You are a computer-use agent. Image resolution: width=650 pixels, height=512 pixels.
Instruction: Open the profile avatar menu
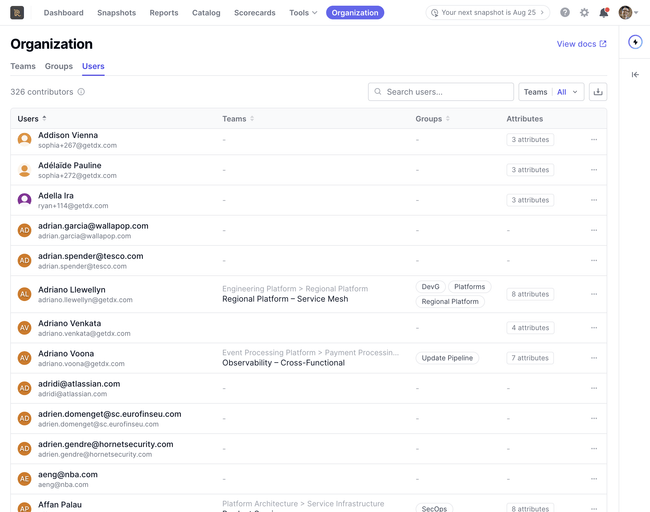coord(628,13)
